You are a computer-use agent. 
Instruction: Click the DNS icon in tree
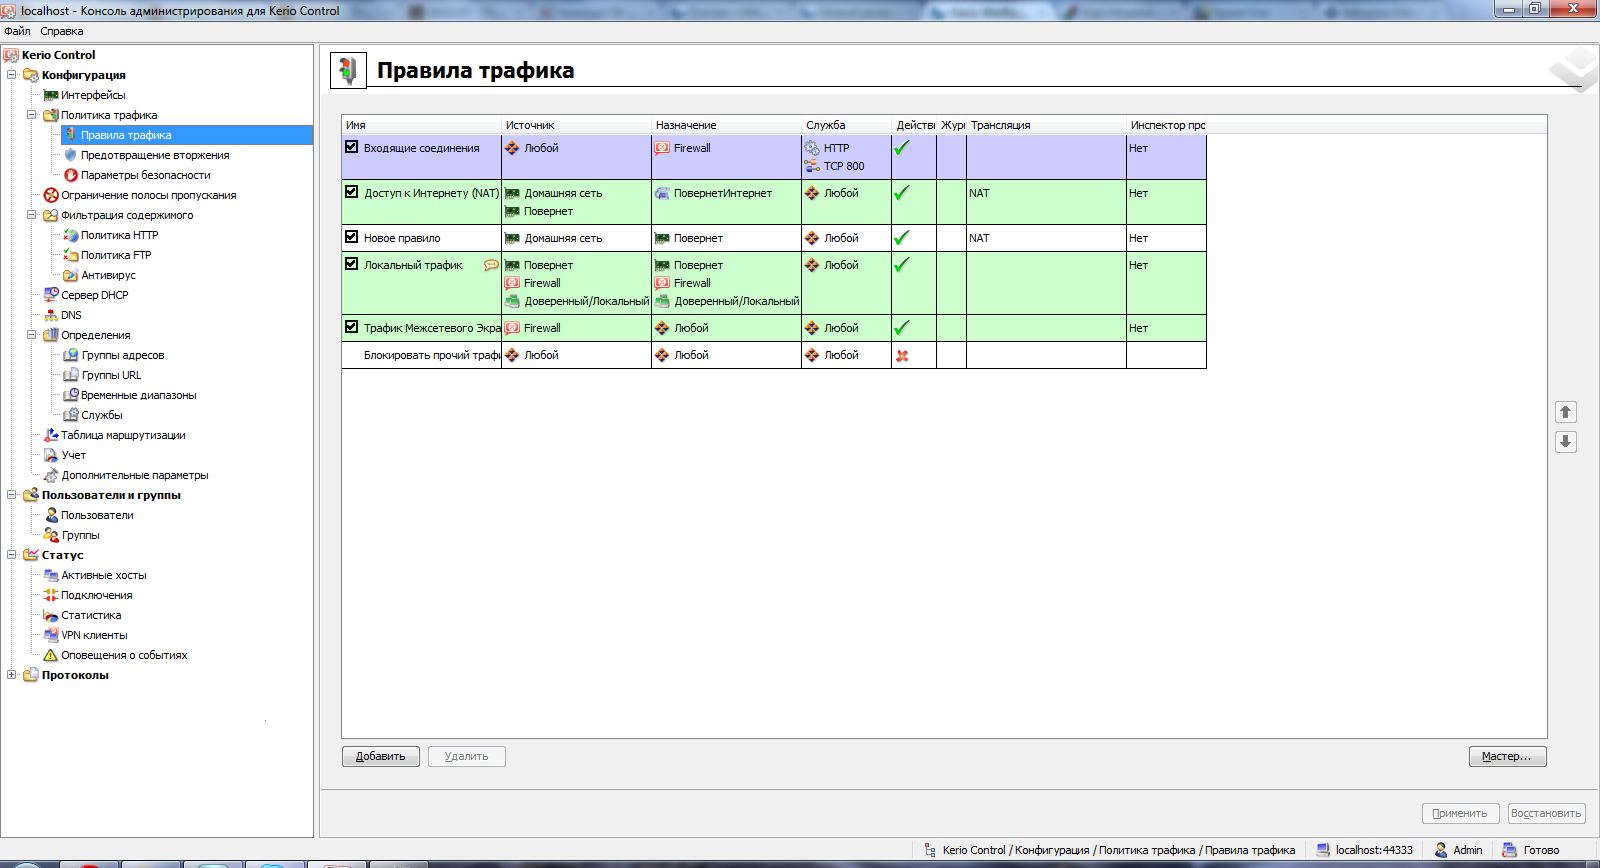(x=51, y=315)
